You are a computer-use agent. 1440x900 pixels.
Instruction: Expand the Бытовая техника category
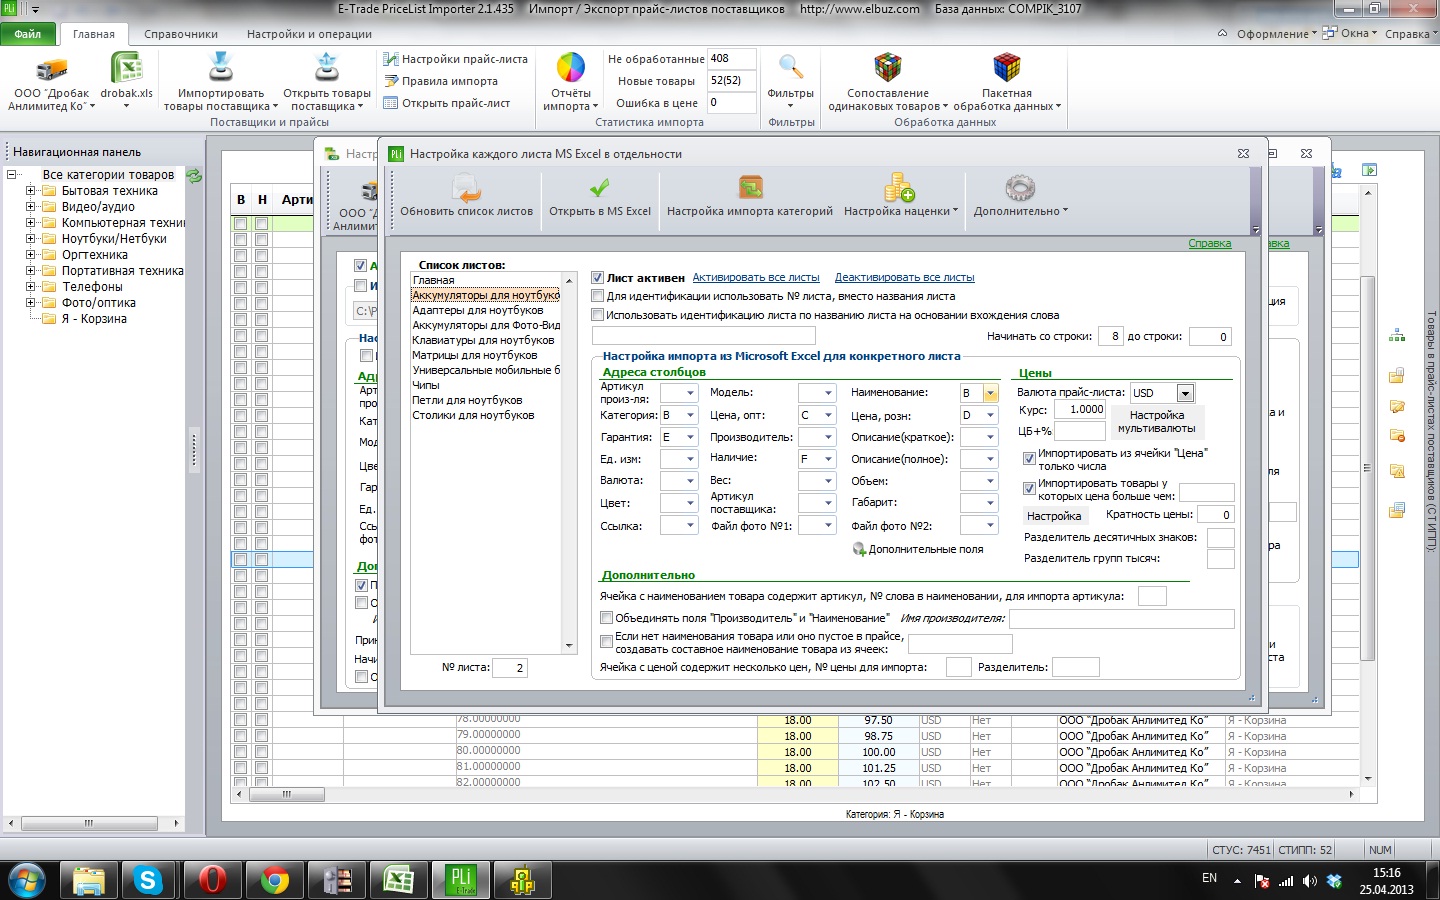(30, 191)
